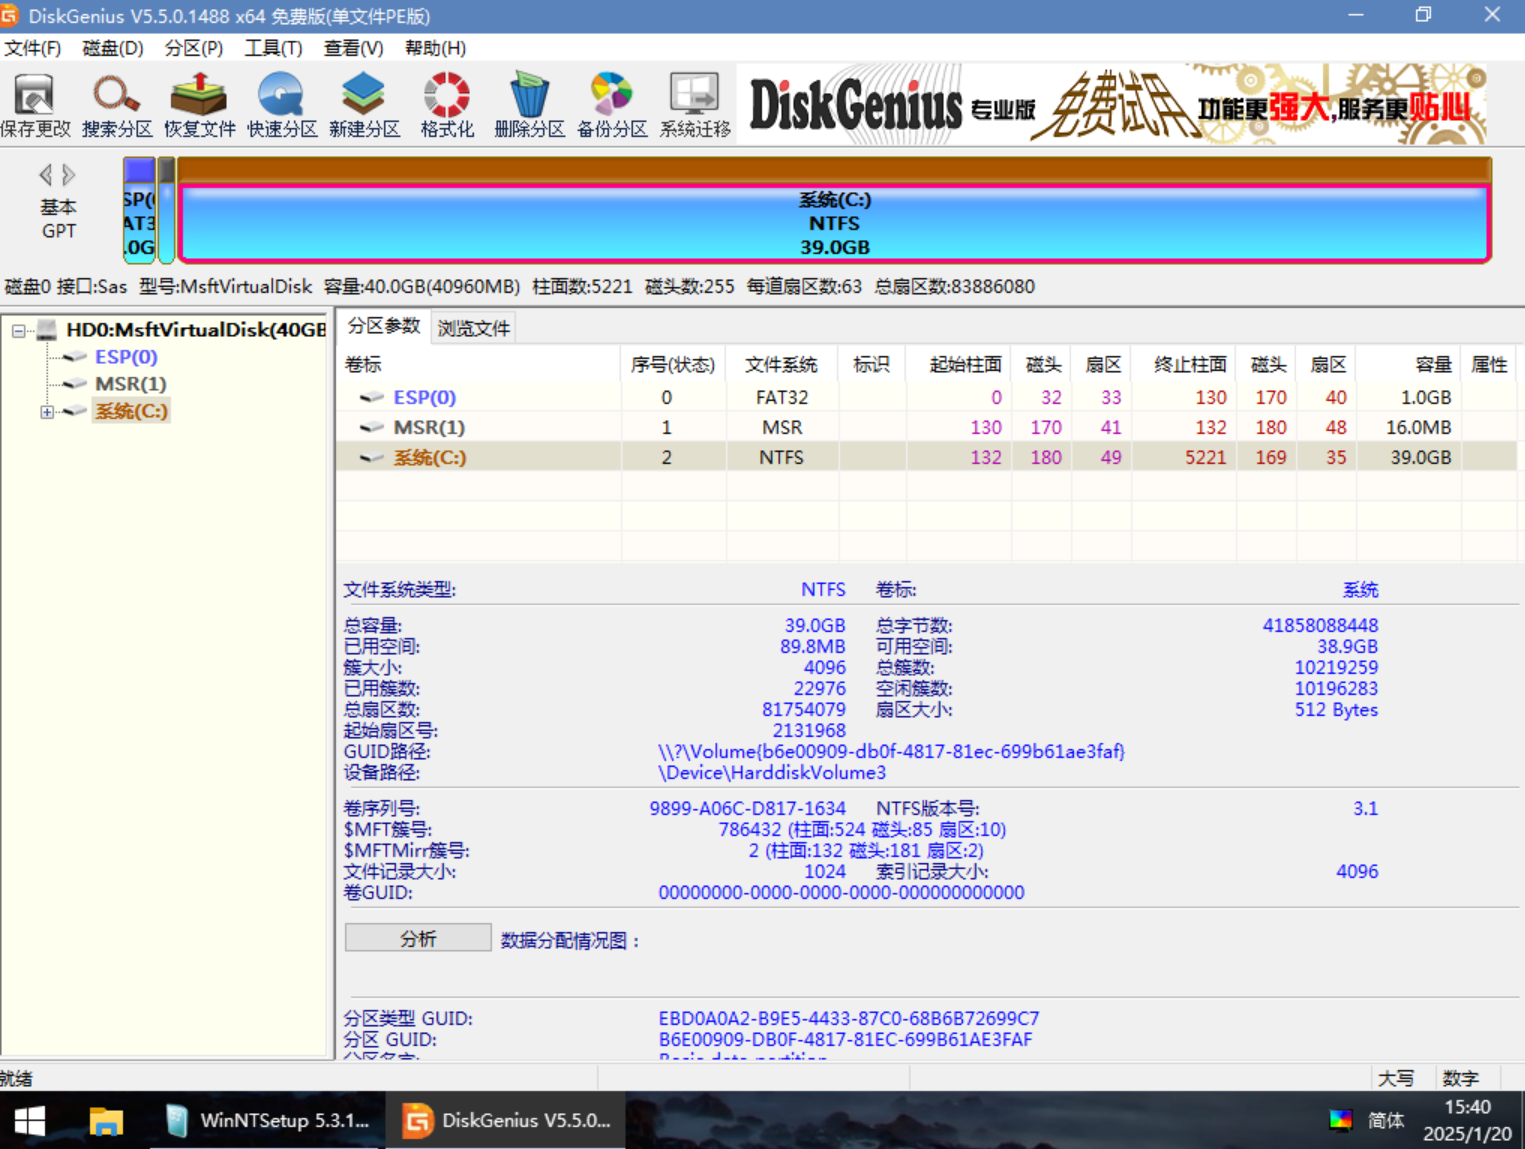Click the ESP(0) row in partition table
The image size is (1525, 1149).
[x=928, y=397]
